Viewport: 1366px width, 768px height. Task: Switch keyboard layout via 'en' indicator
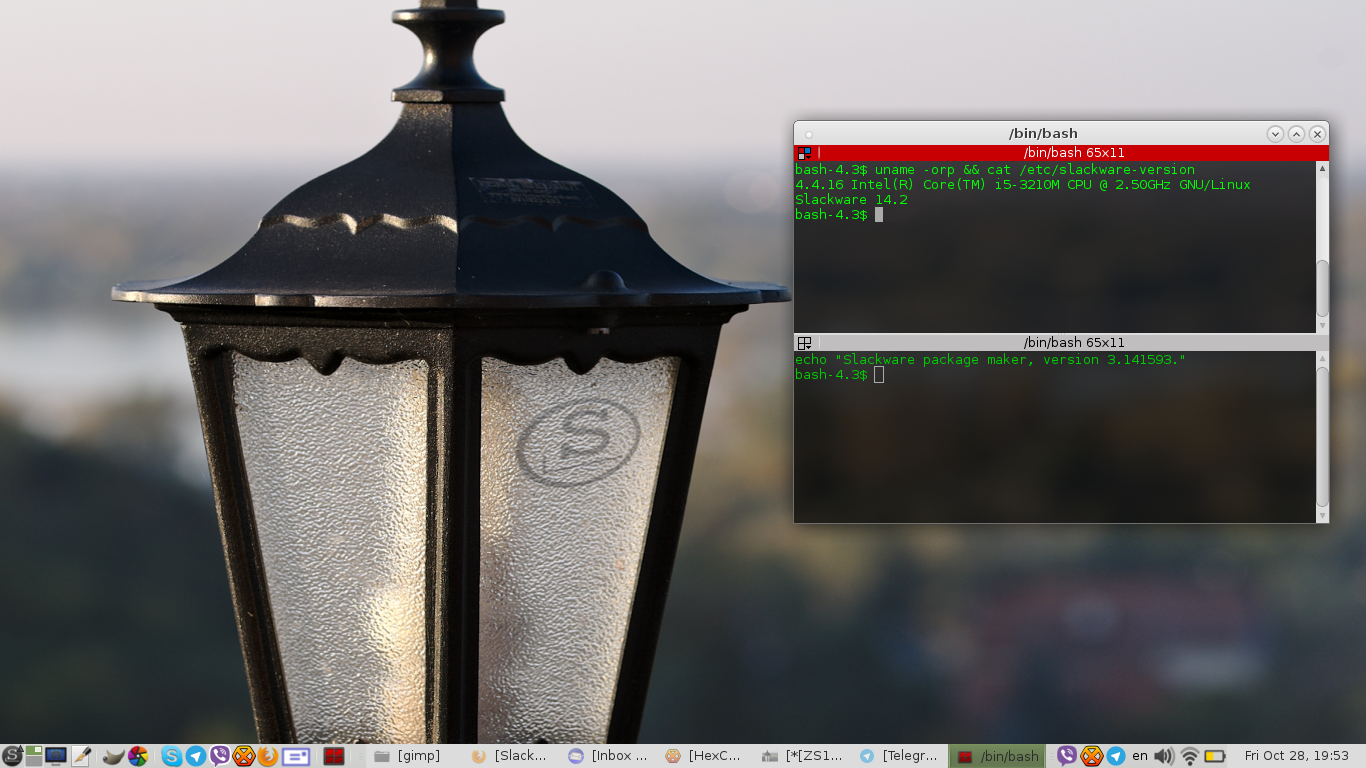[x=1140, y=756]
